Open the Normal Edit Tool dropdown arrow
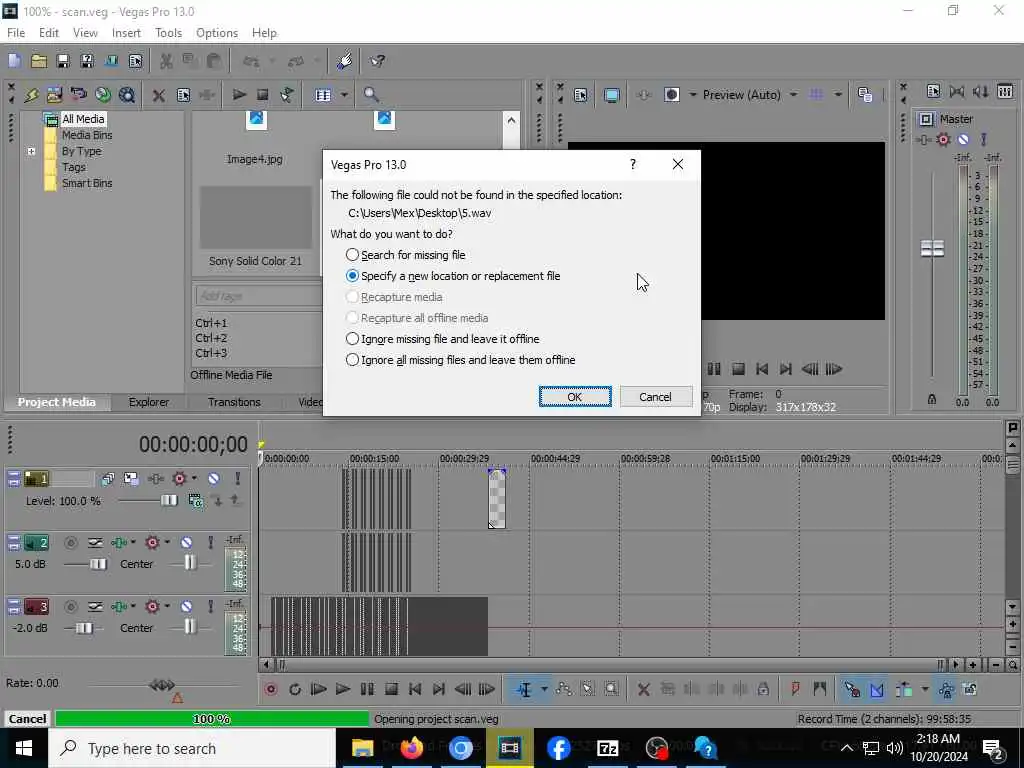This screenshot has width=1024, height=768. pos(544,689)
